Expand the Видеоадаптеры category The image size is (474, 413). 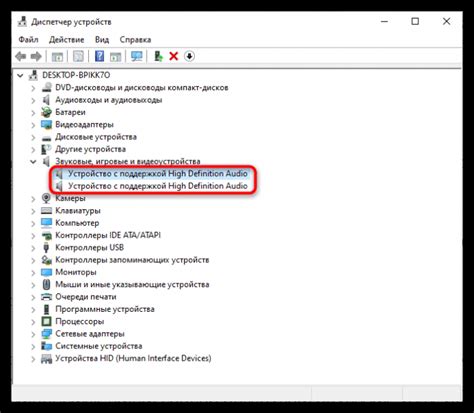click(33, 125)
